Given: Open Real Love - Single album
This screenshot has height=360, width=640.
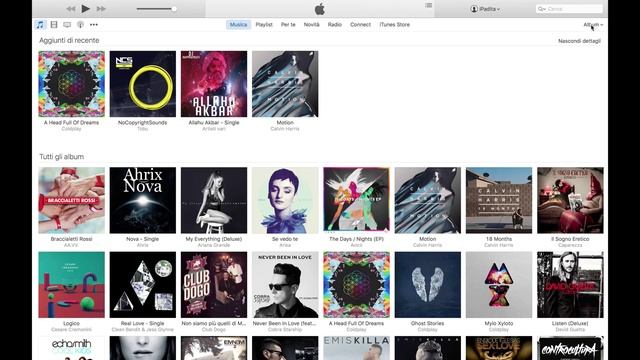Looking at the screenshot, I should tap(143, 284).
